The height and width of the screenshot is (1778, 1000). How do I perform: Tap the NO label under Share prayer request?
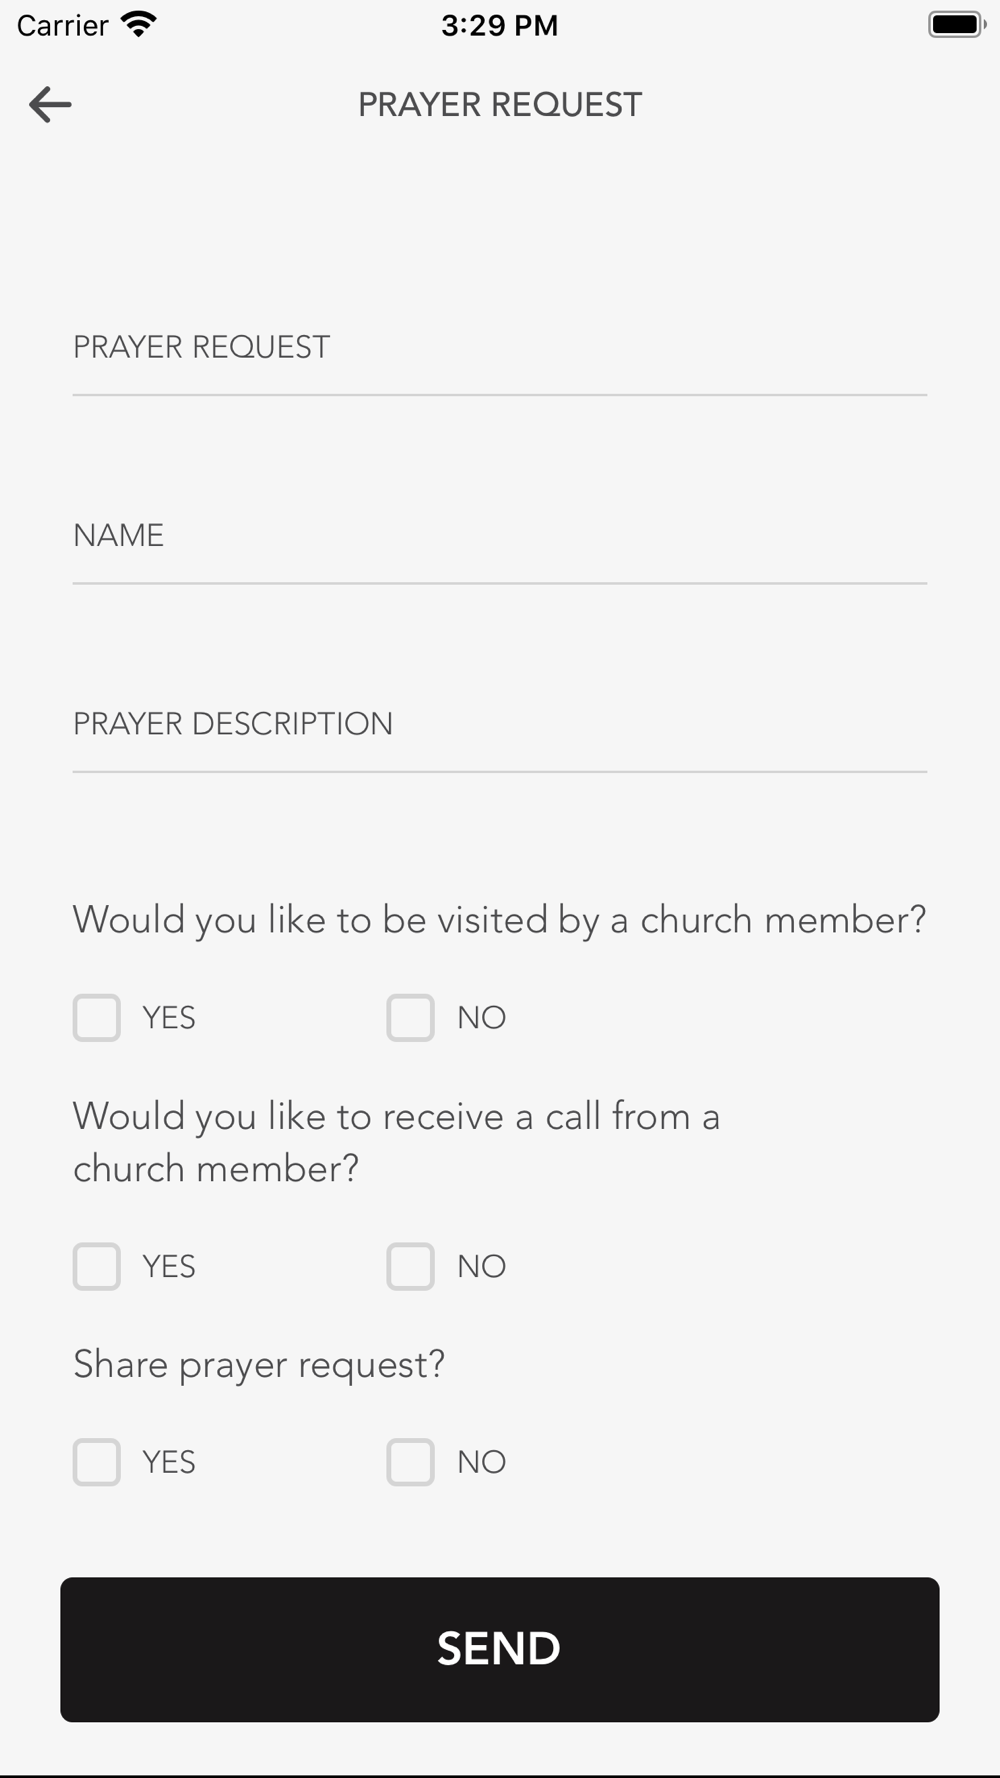click(x=482, y=1462)
